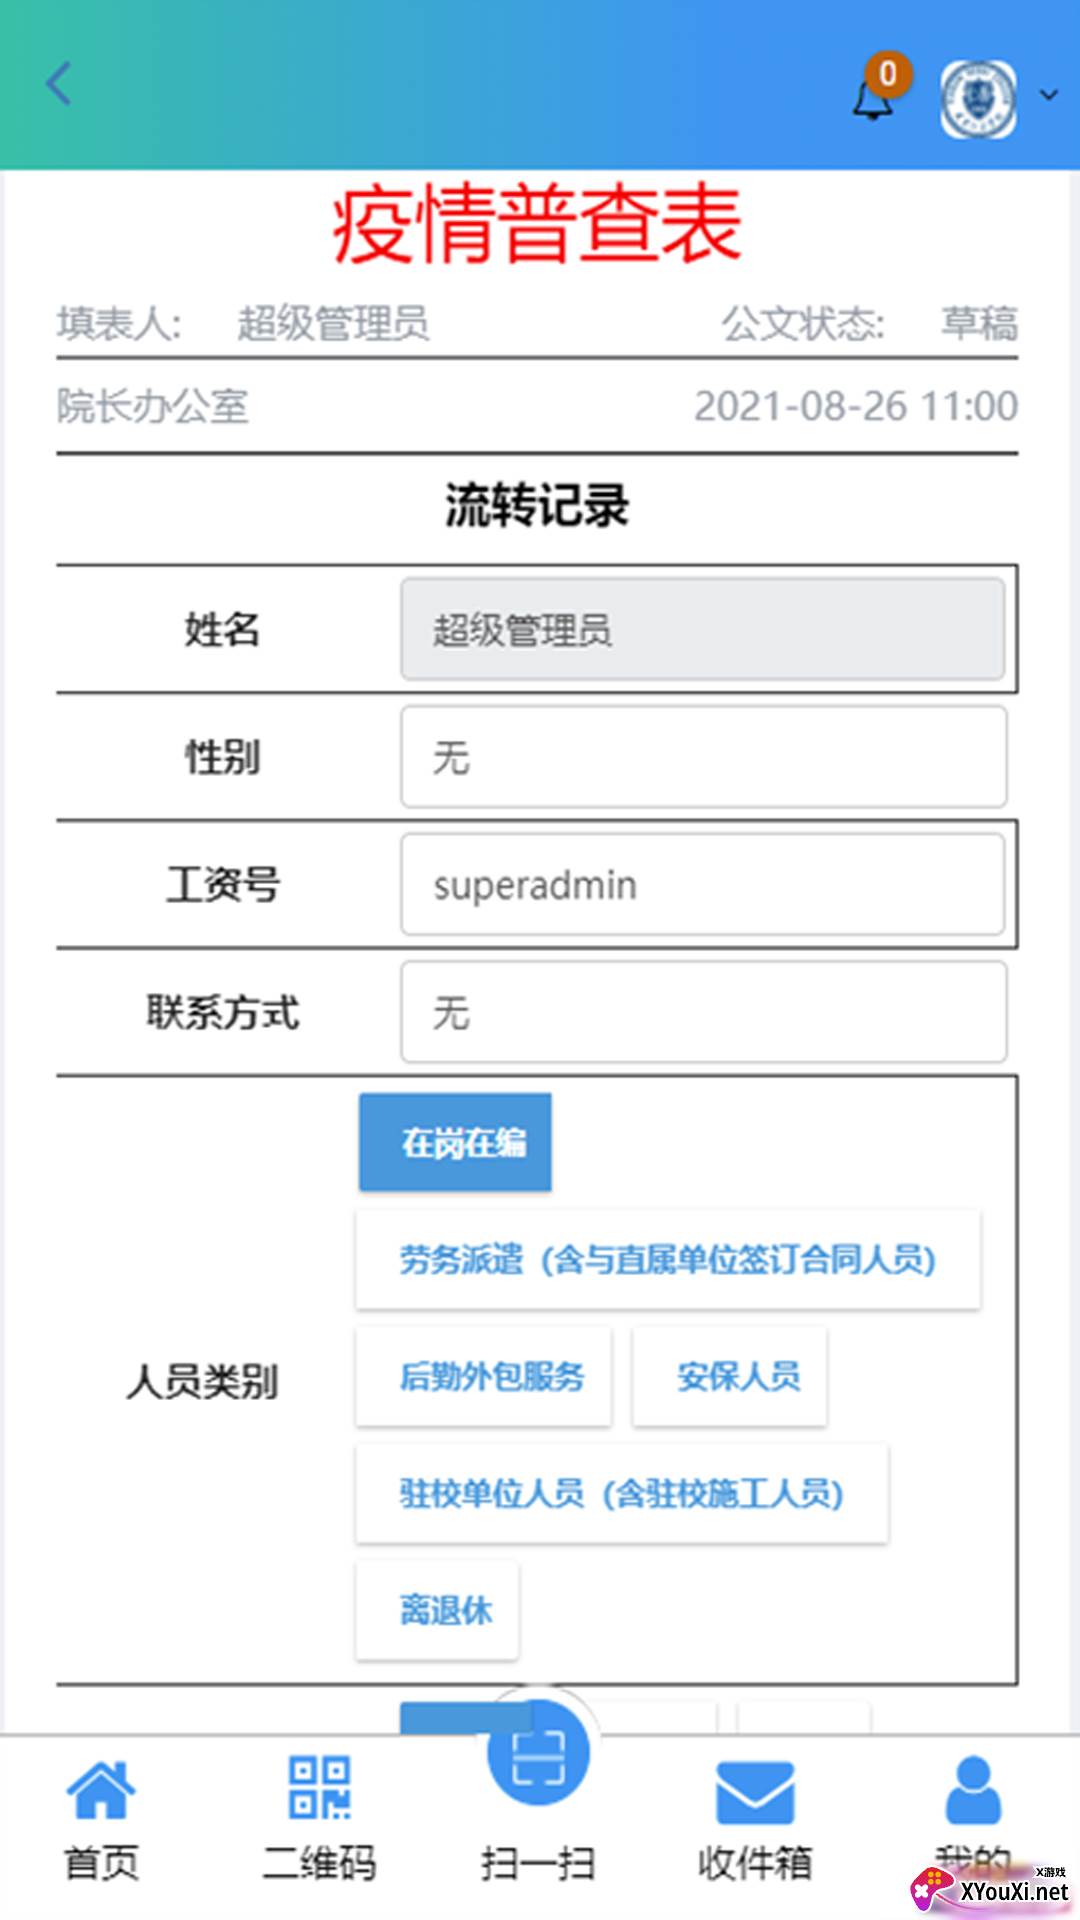Viewport: 1080px width, 1920px height.
Task: Select 劳务派遣 personnel option
Action: tap(668, 1259)
